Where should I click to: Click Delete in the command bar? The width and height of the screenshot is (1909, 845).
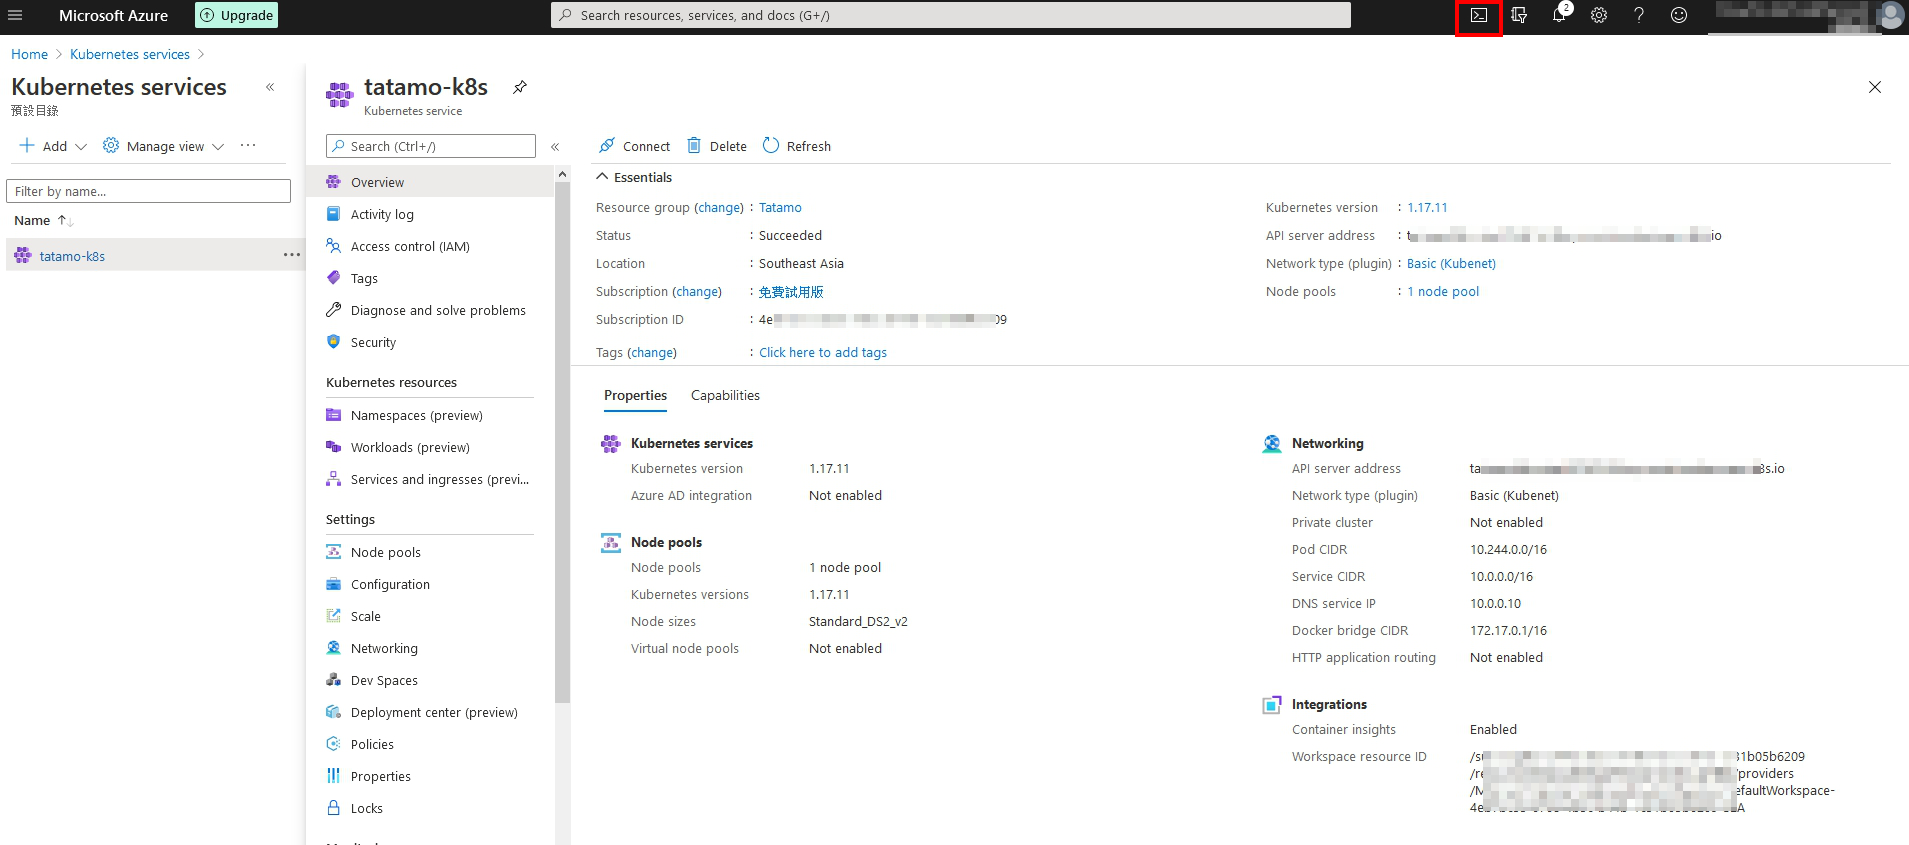[717, 146]
